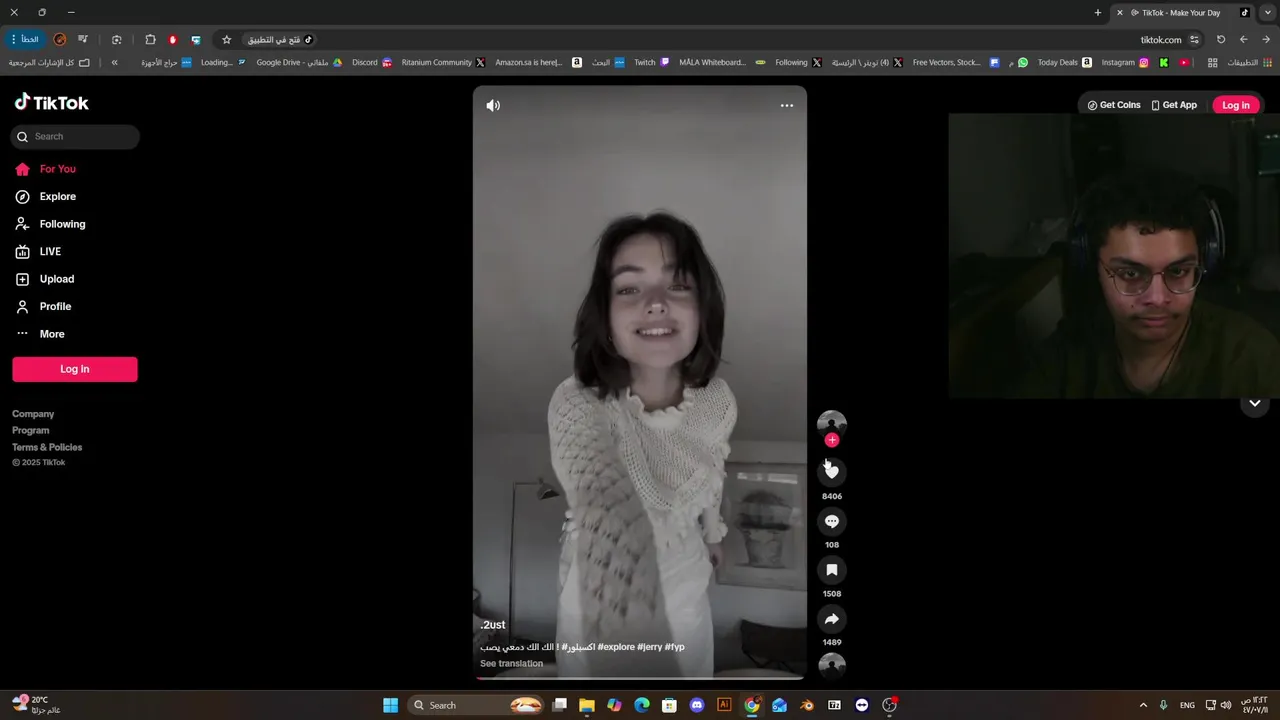Expand the Program footer section
1280x720 pixels.
click(x=31, y=431)
